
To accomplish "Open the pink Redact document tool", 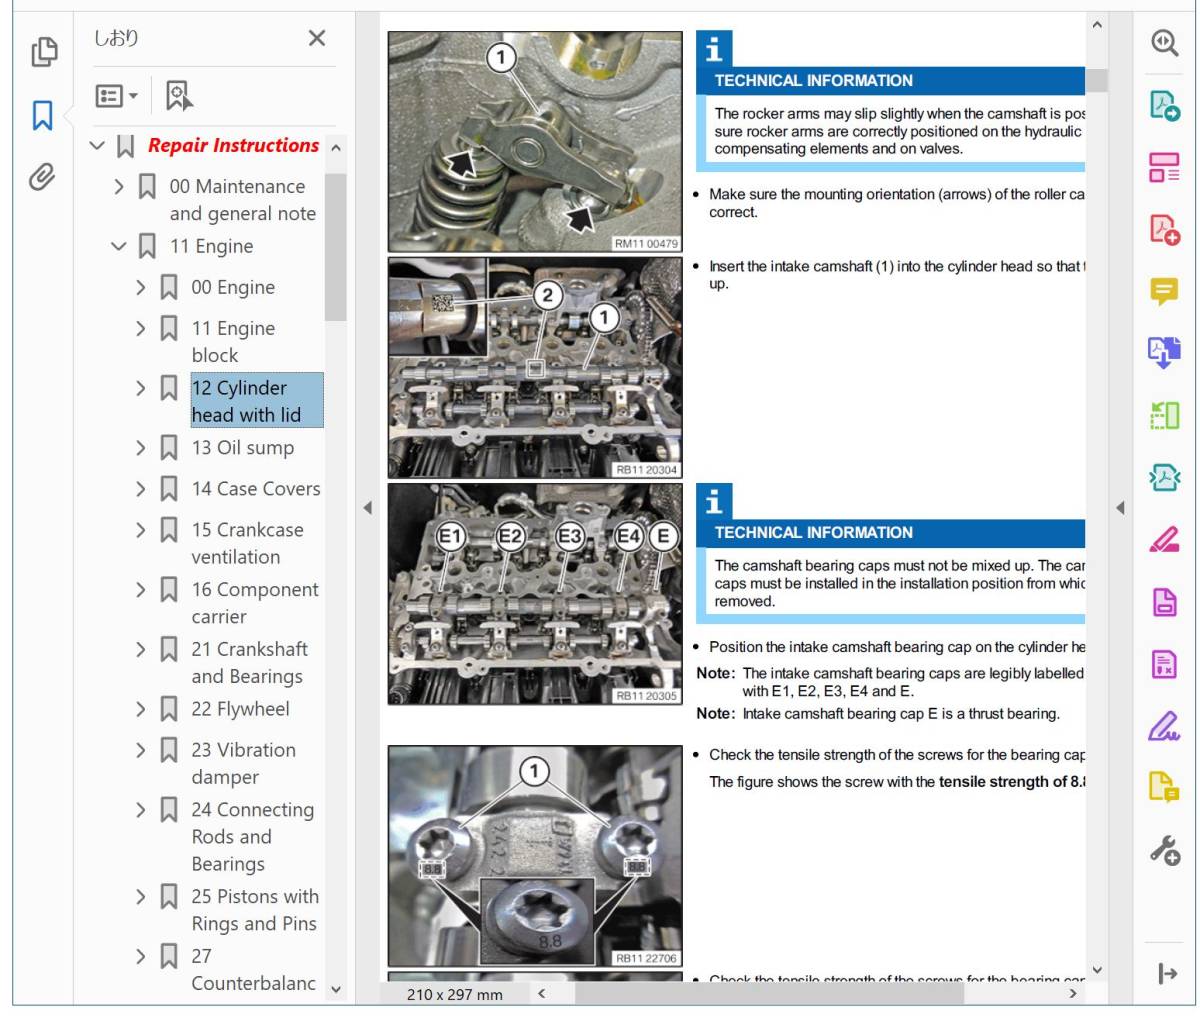I will tap(1164, 664).
